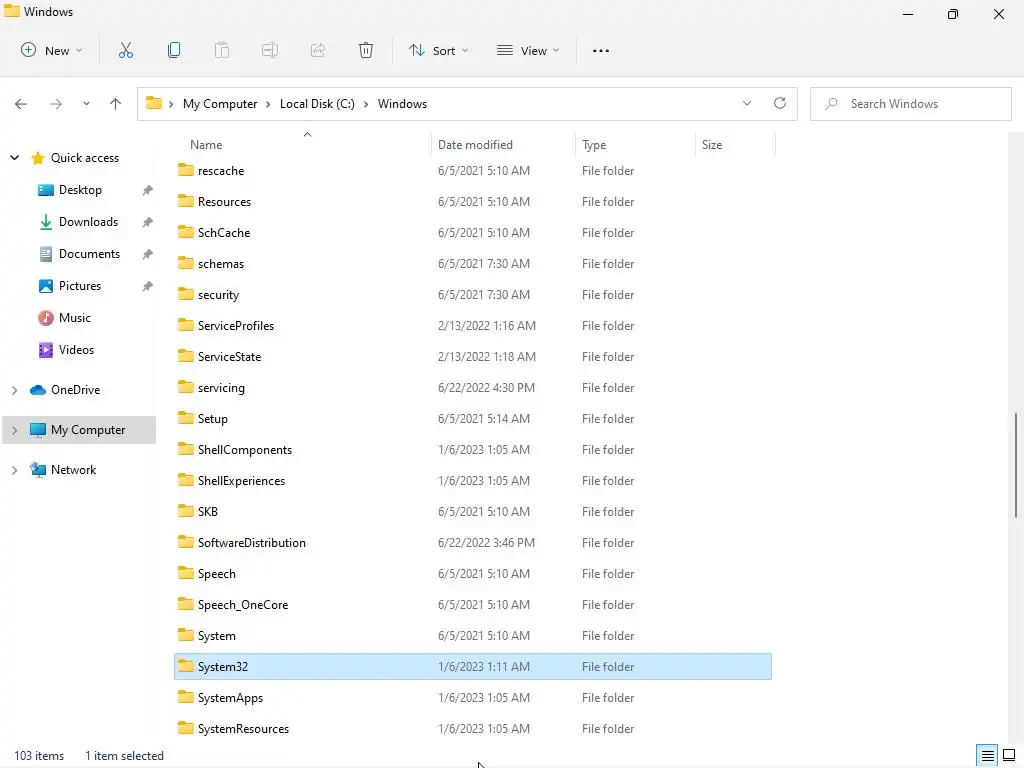Collapse the Quick access tree node

(14, 157)
